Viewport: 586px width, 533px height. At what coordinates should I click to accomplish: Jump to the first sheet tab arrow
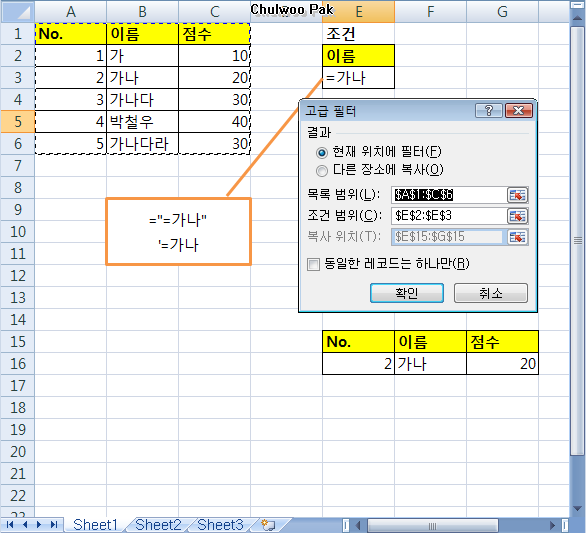10,525
